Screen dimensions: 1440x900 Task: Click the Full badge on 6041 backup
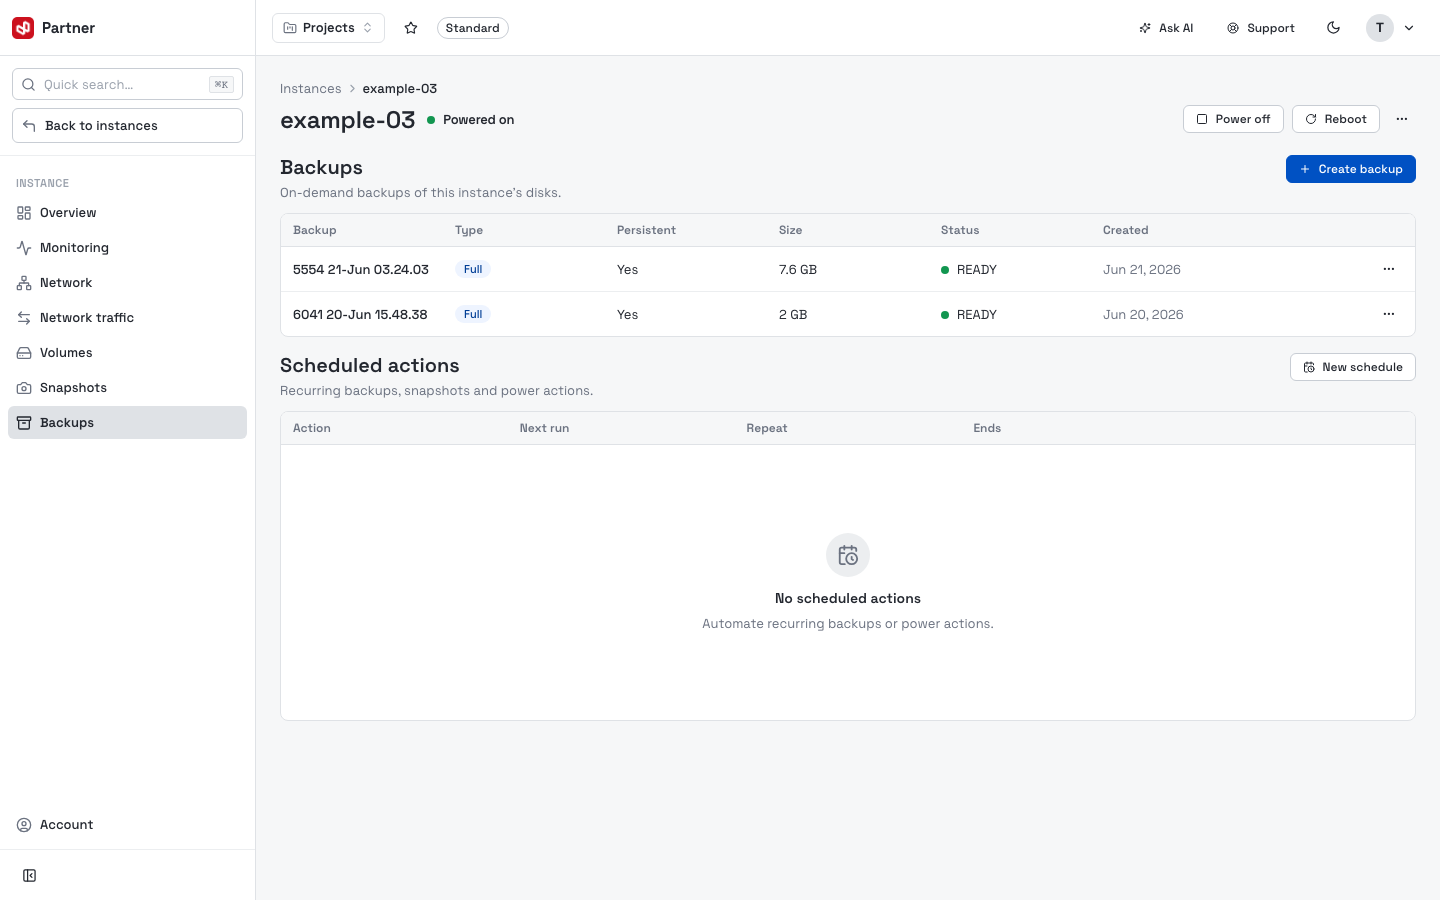473,314
